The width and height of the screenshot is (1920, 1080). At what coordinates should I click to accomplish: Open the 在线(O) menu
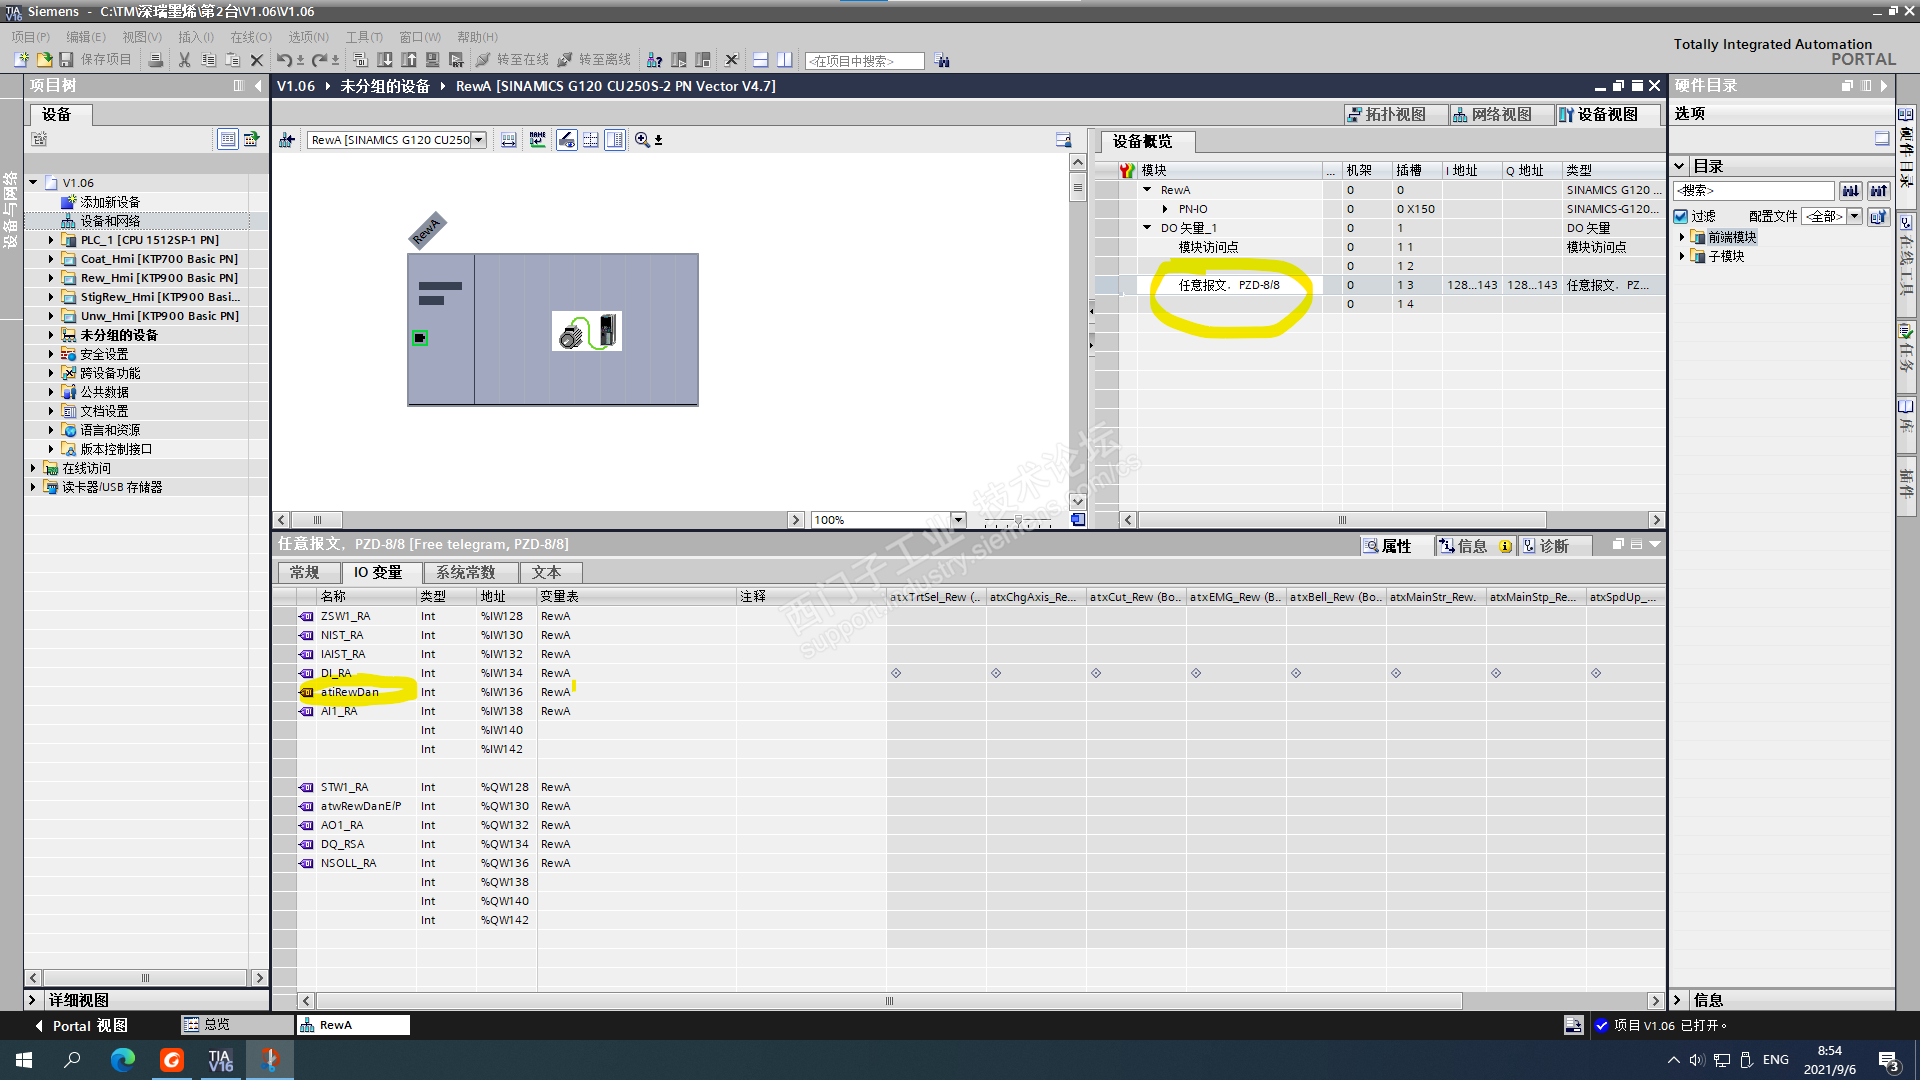(x=250, y=37)
